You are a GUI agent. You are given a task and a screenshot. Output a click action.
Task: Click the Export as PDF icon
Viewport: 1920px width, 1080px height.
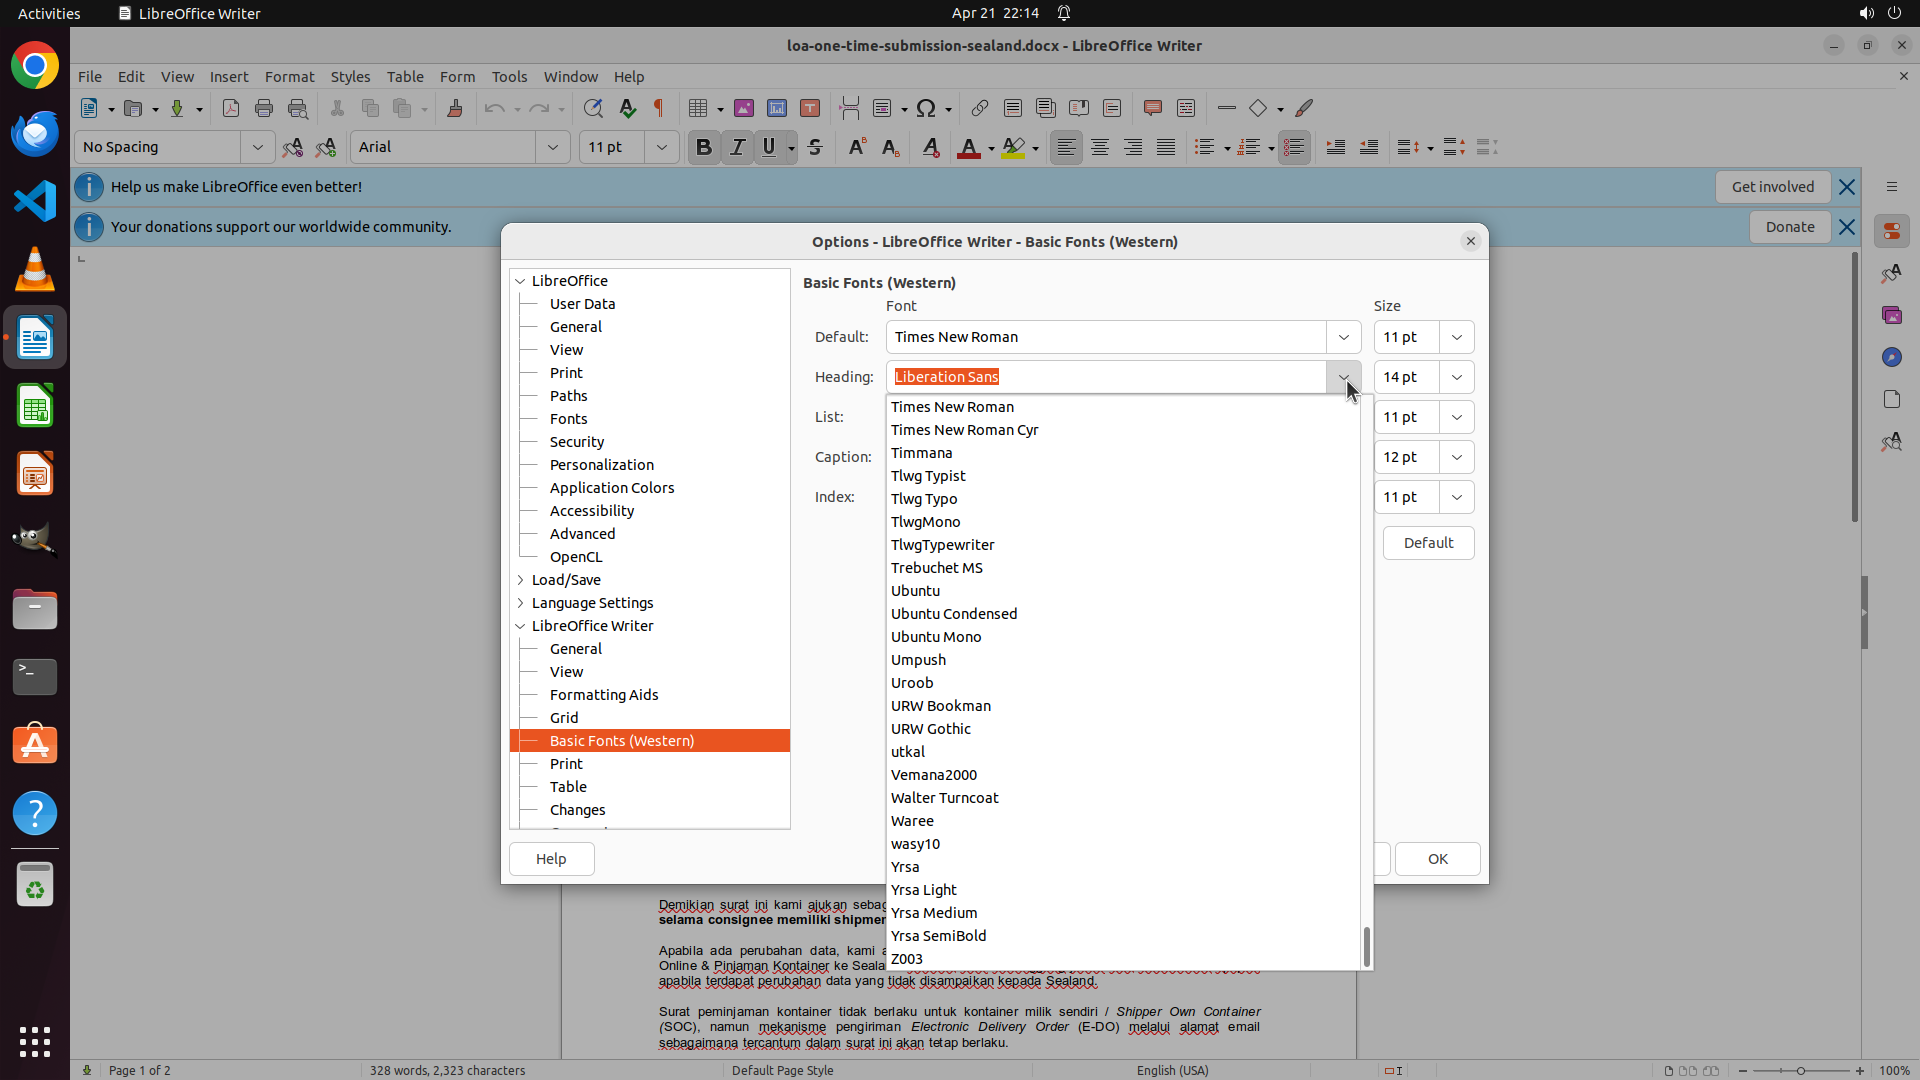coord(231,108)
